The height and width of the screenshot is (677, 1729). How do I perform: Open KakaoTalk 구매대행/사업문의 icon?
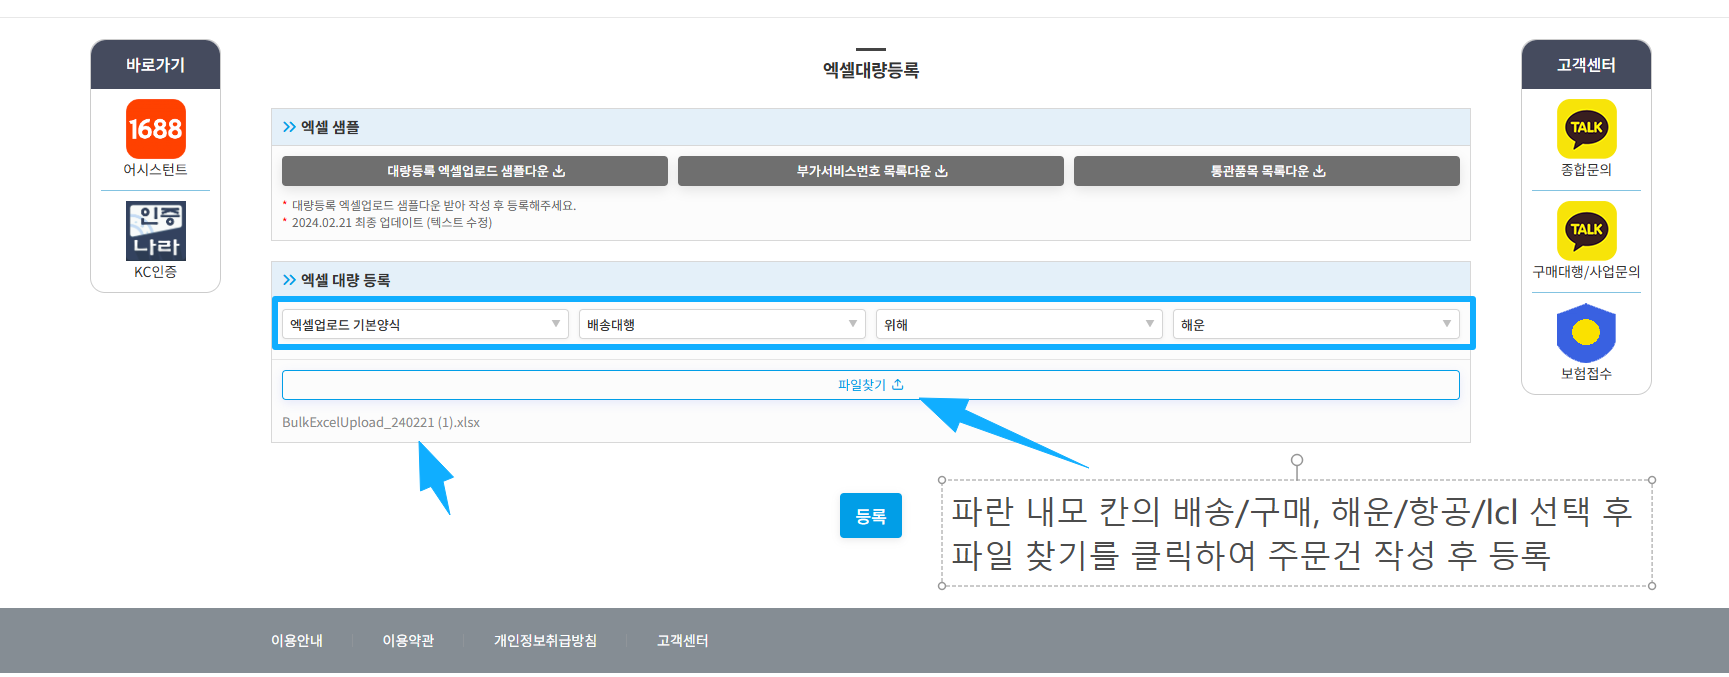(x=1586, y=231)
